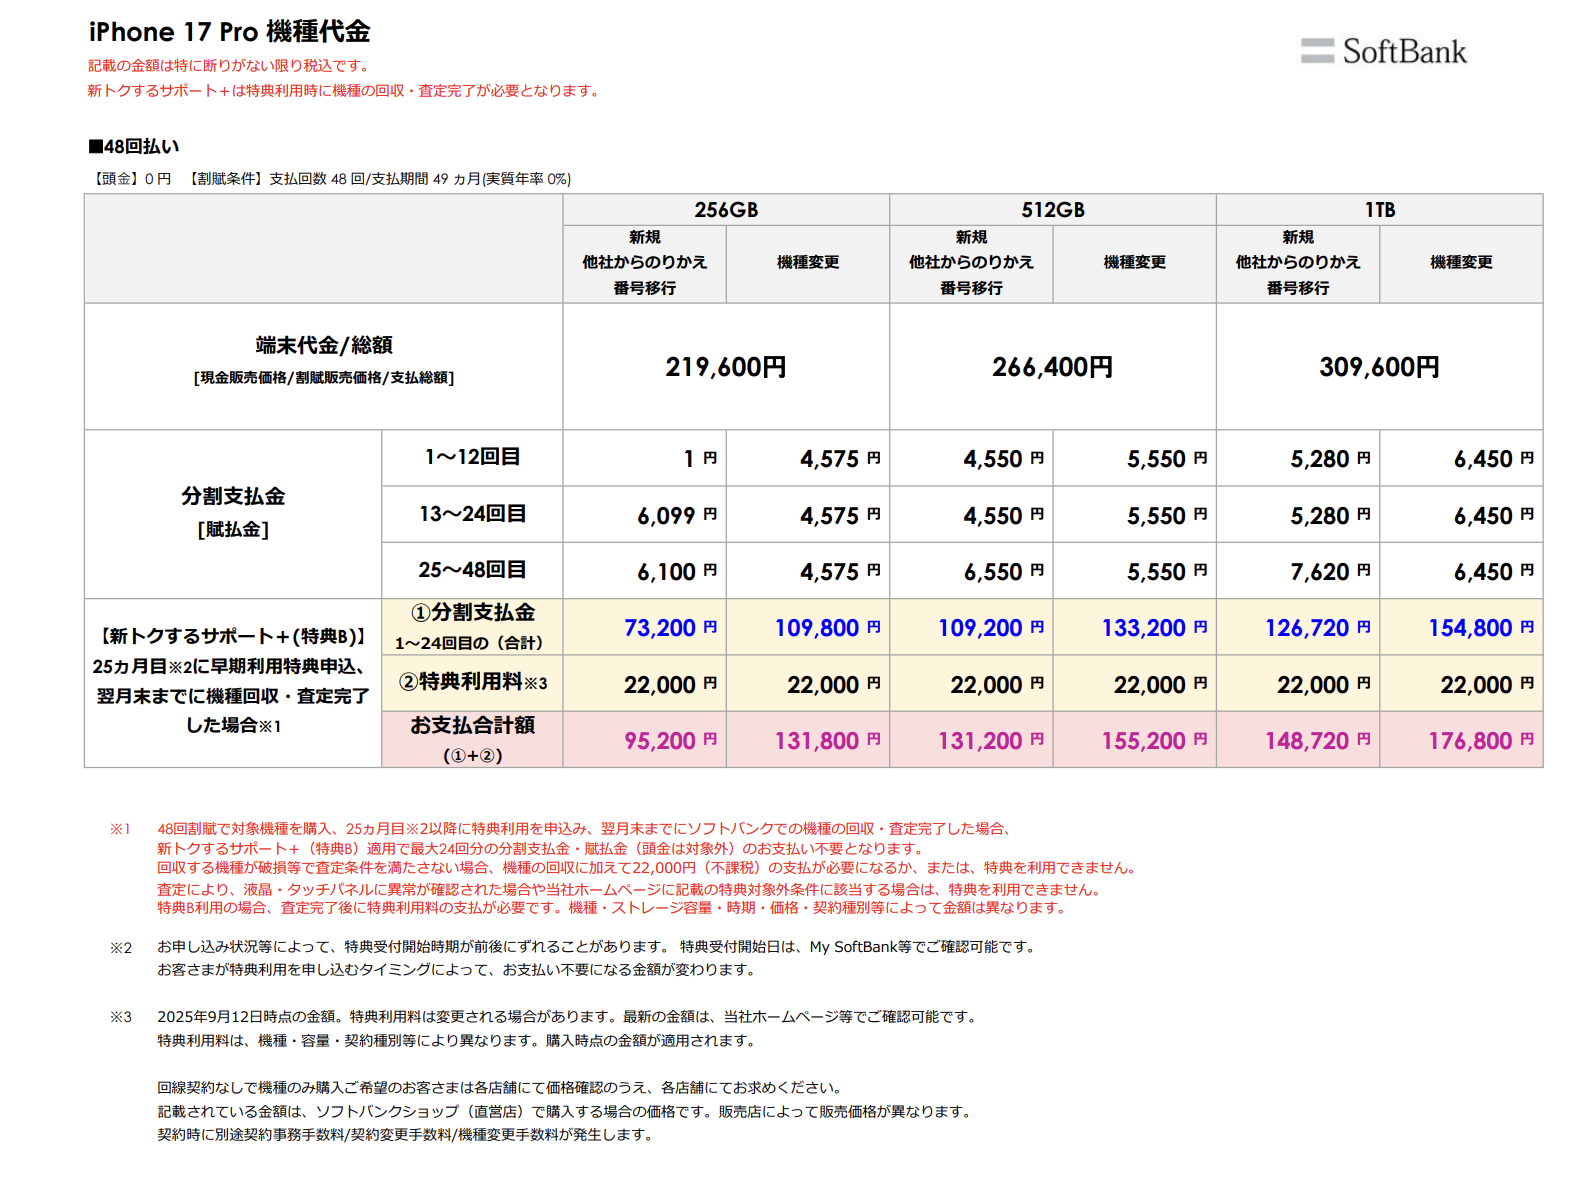This screenshot has width=1585, height=1197.
Task: Click the blue 109,200 円 value
Action: [x=990, y=628]
